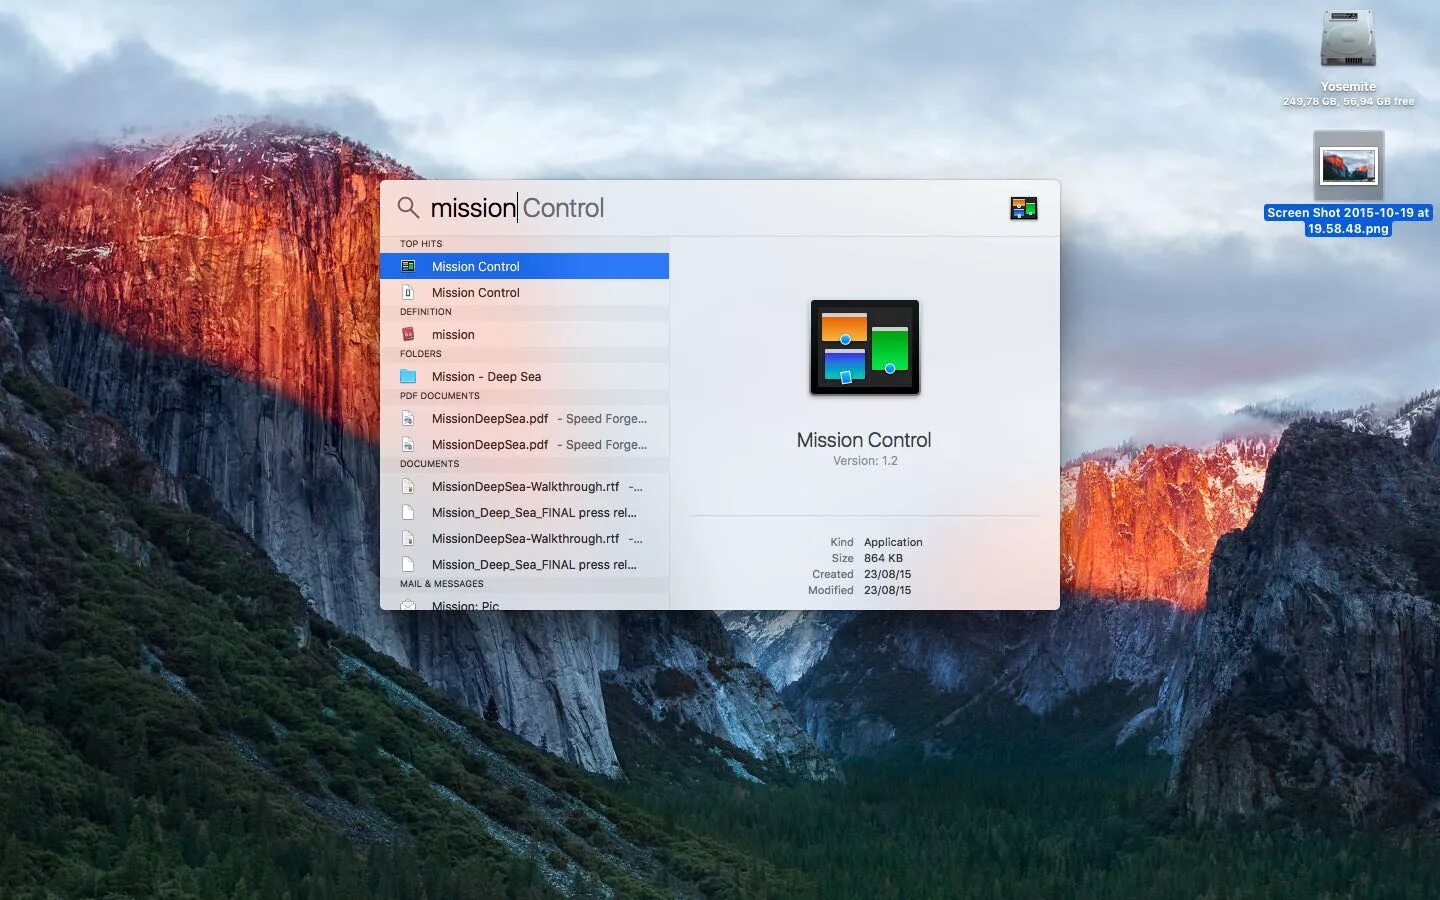Click the Spotlight magnifying glass icon

(408, 208)
